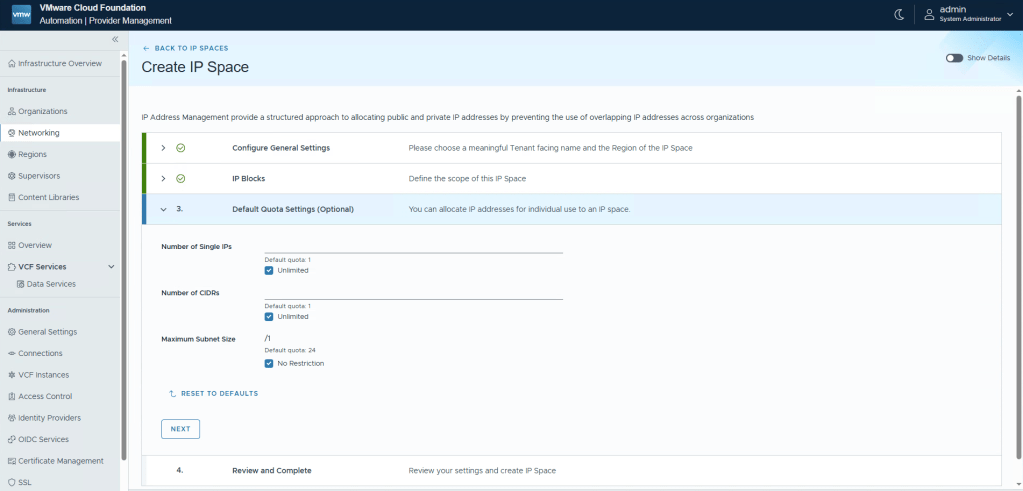The height and width of the screenshot is (491, 1023).
Task: Expand the IP Blocks step
Action: (x=163, y=179)
